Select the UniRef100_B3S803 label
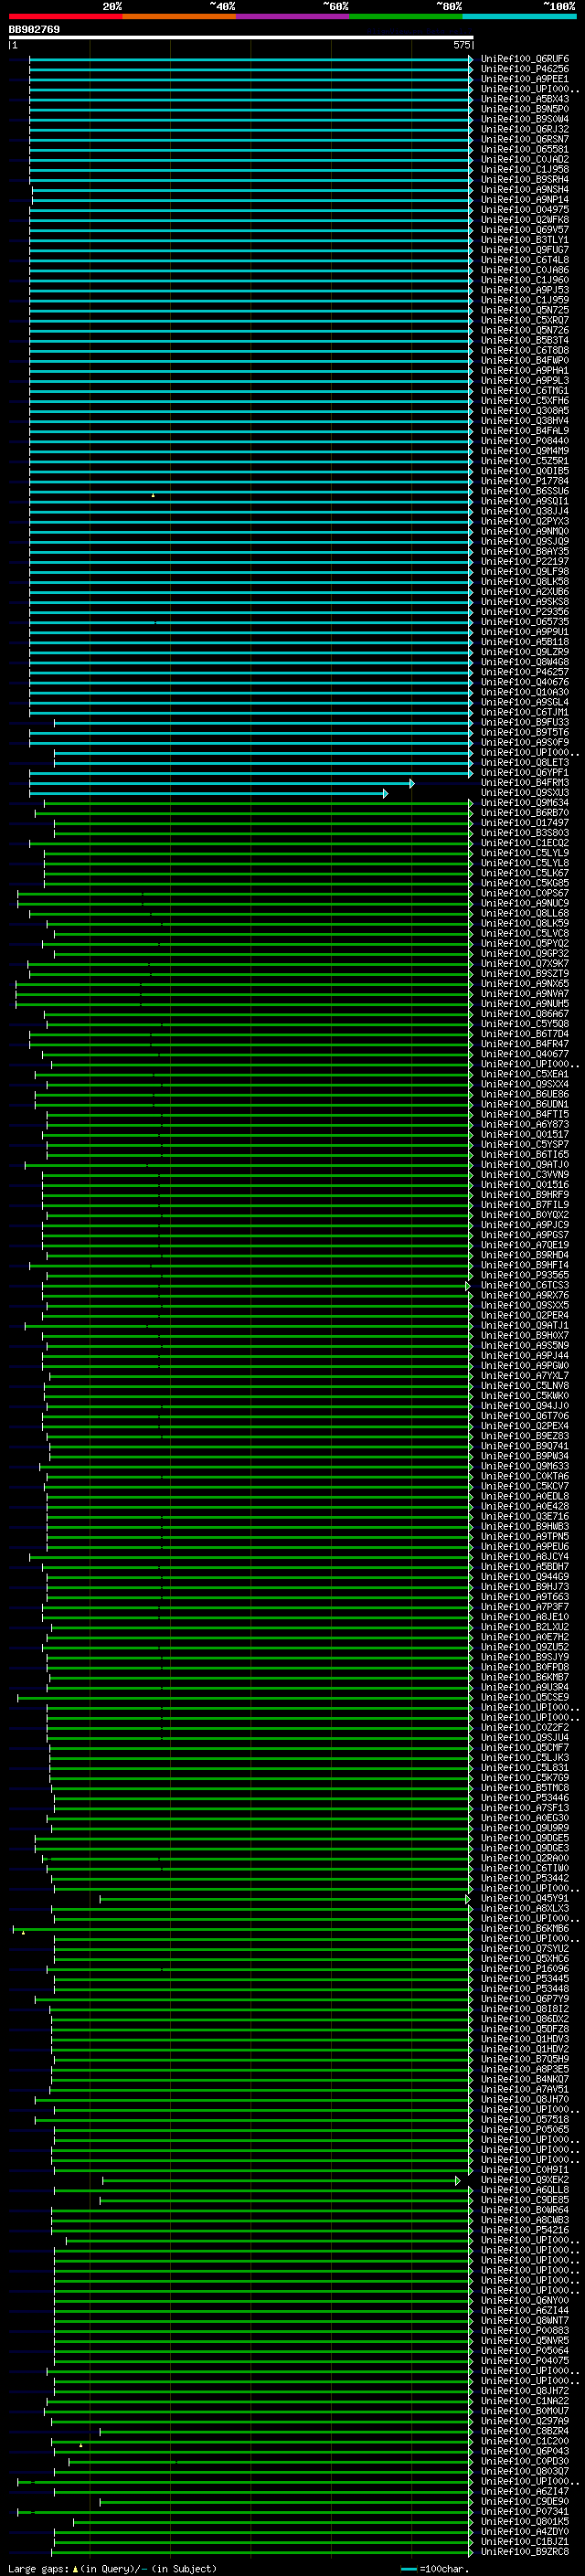Image resolution: width=585 pixels, height=2576 pixels. (x=525, y=832)
